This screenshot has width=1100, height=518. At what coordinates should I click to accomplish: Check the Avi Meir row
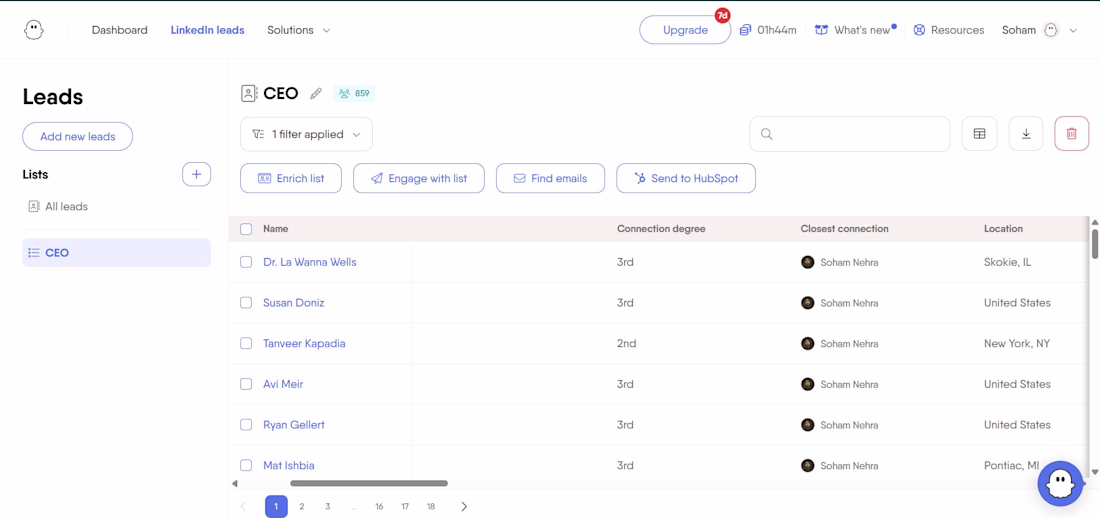tap(246, 384)
